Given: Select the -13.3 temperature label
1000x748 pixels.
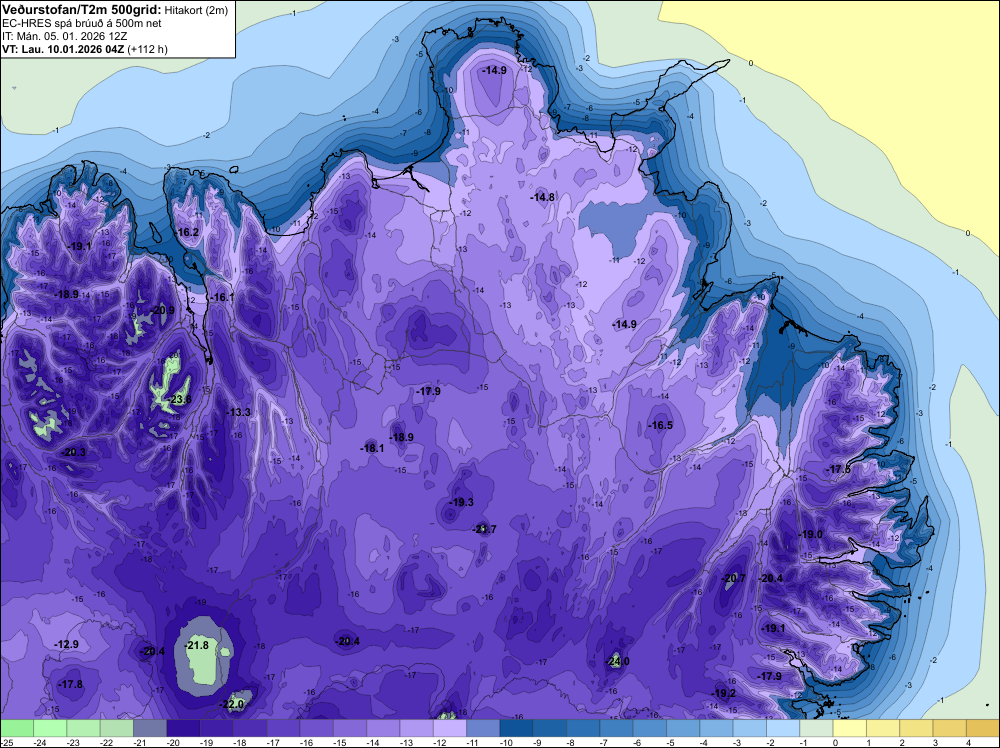Looking at the screenshot, I should 239,413.
